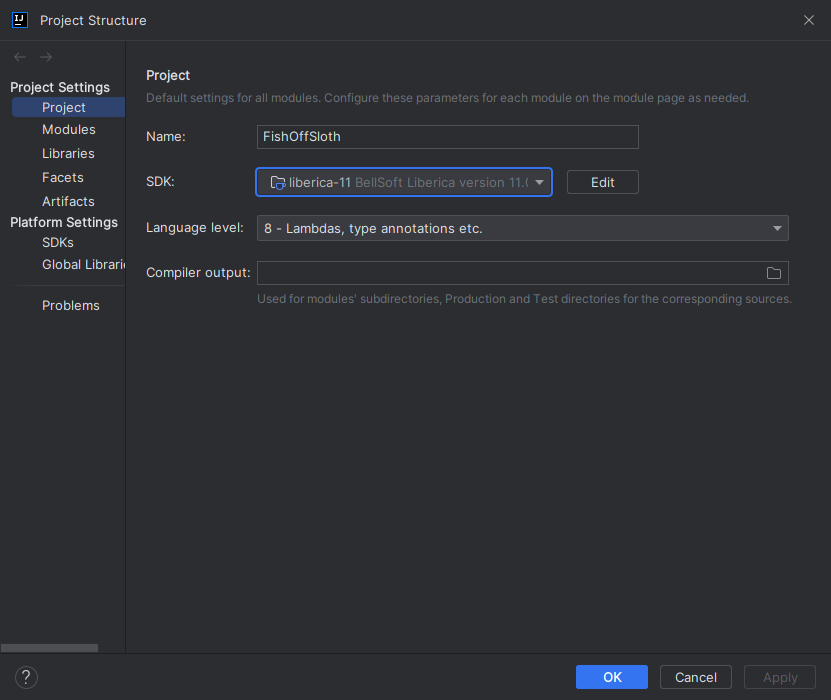Click the back navigation arrow

point(18,57)
